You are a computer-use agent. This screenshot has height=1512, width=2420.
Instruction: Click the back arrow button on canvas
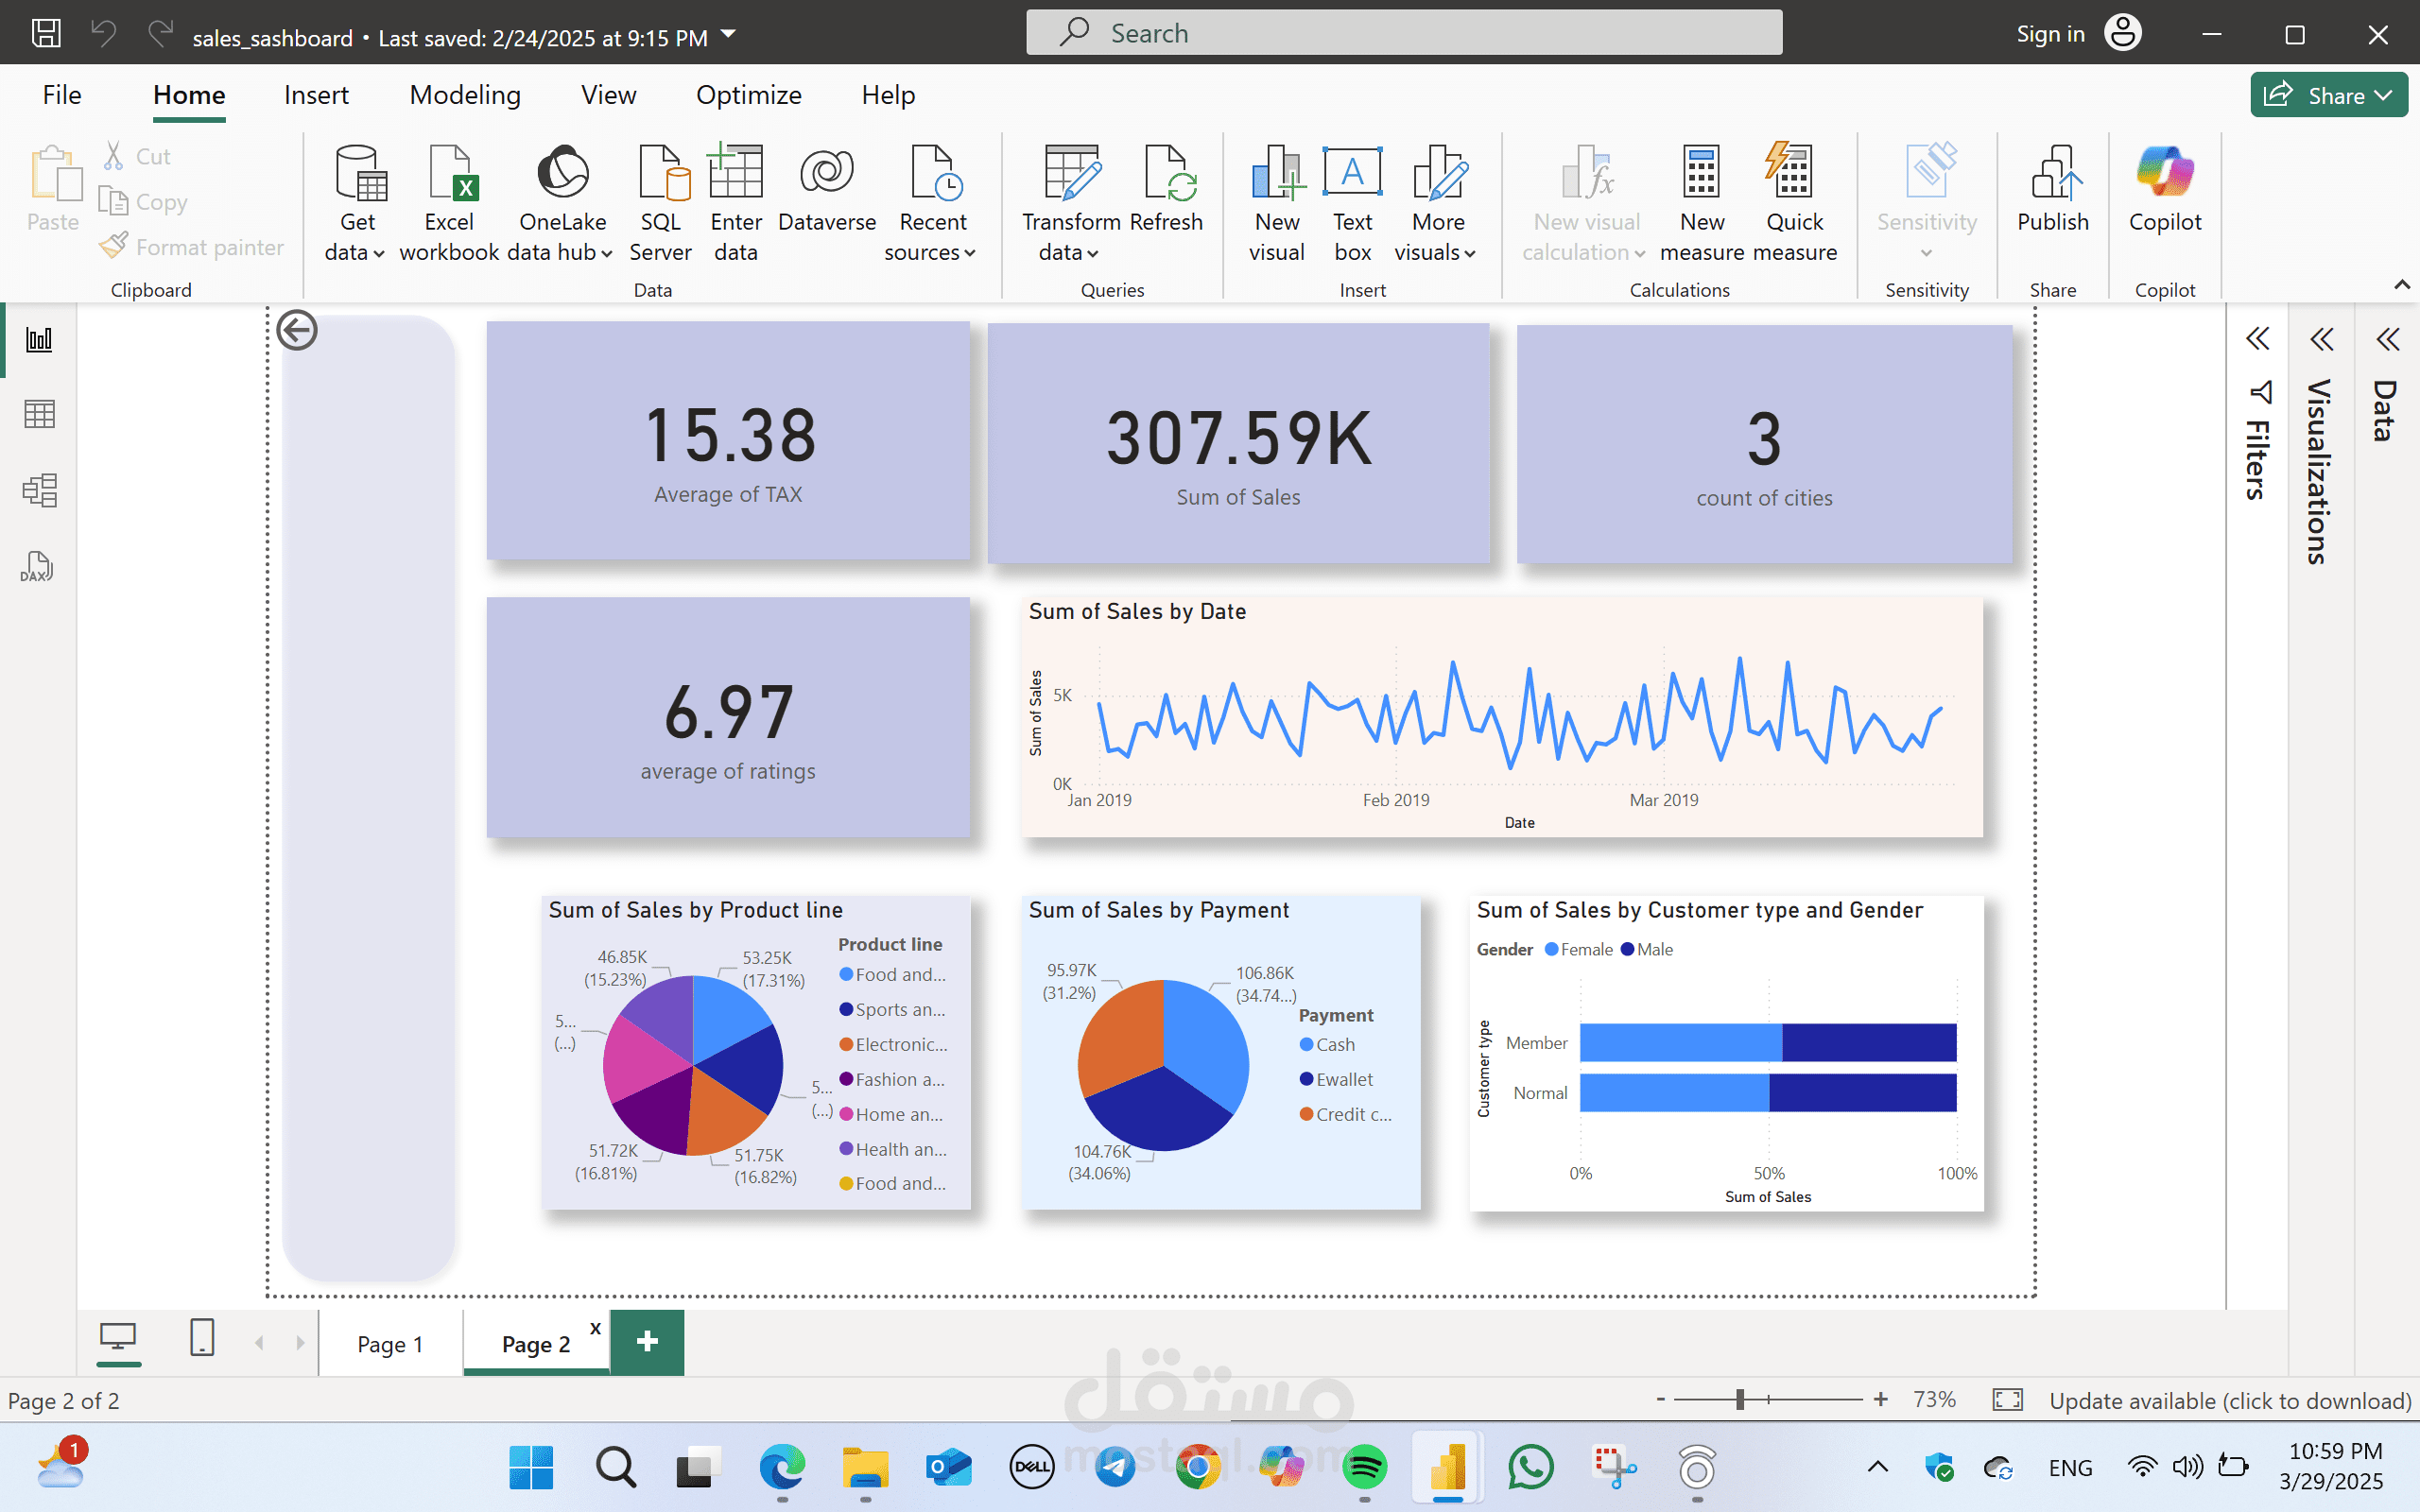click(297, 330)
